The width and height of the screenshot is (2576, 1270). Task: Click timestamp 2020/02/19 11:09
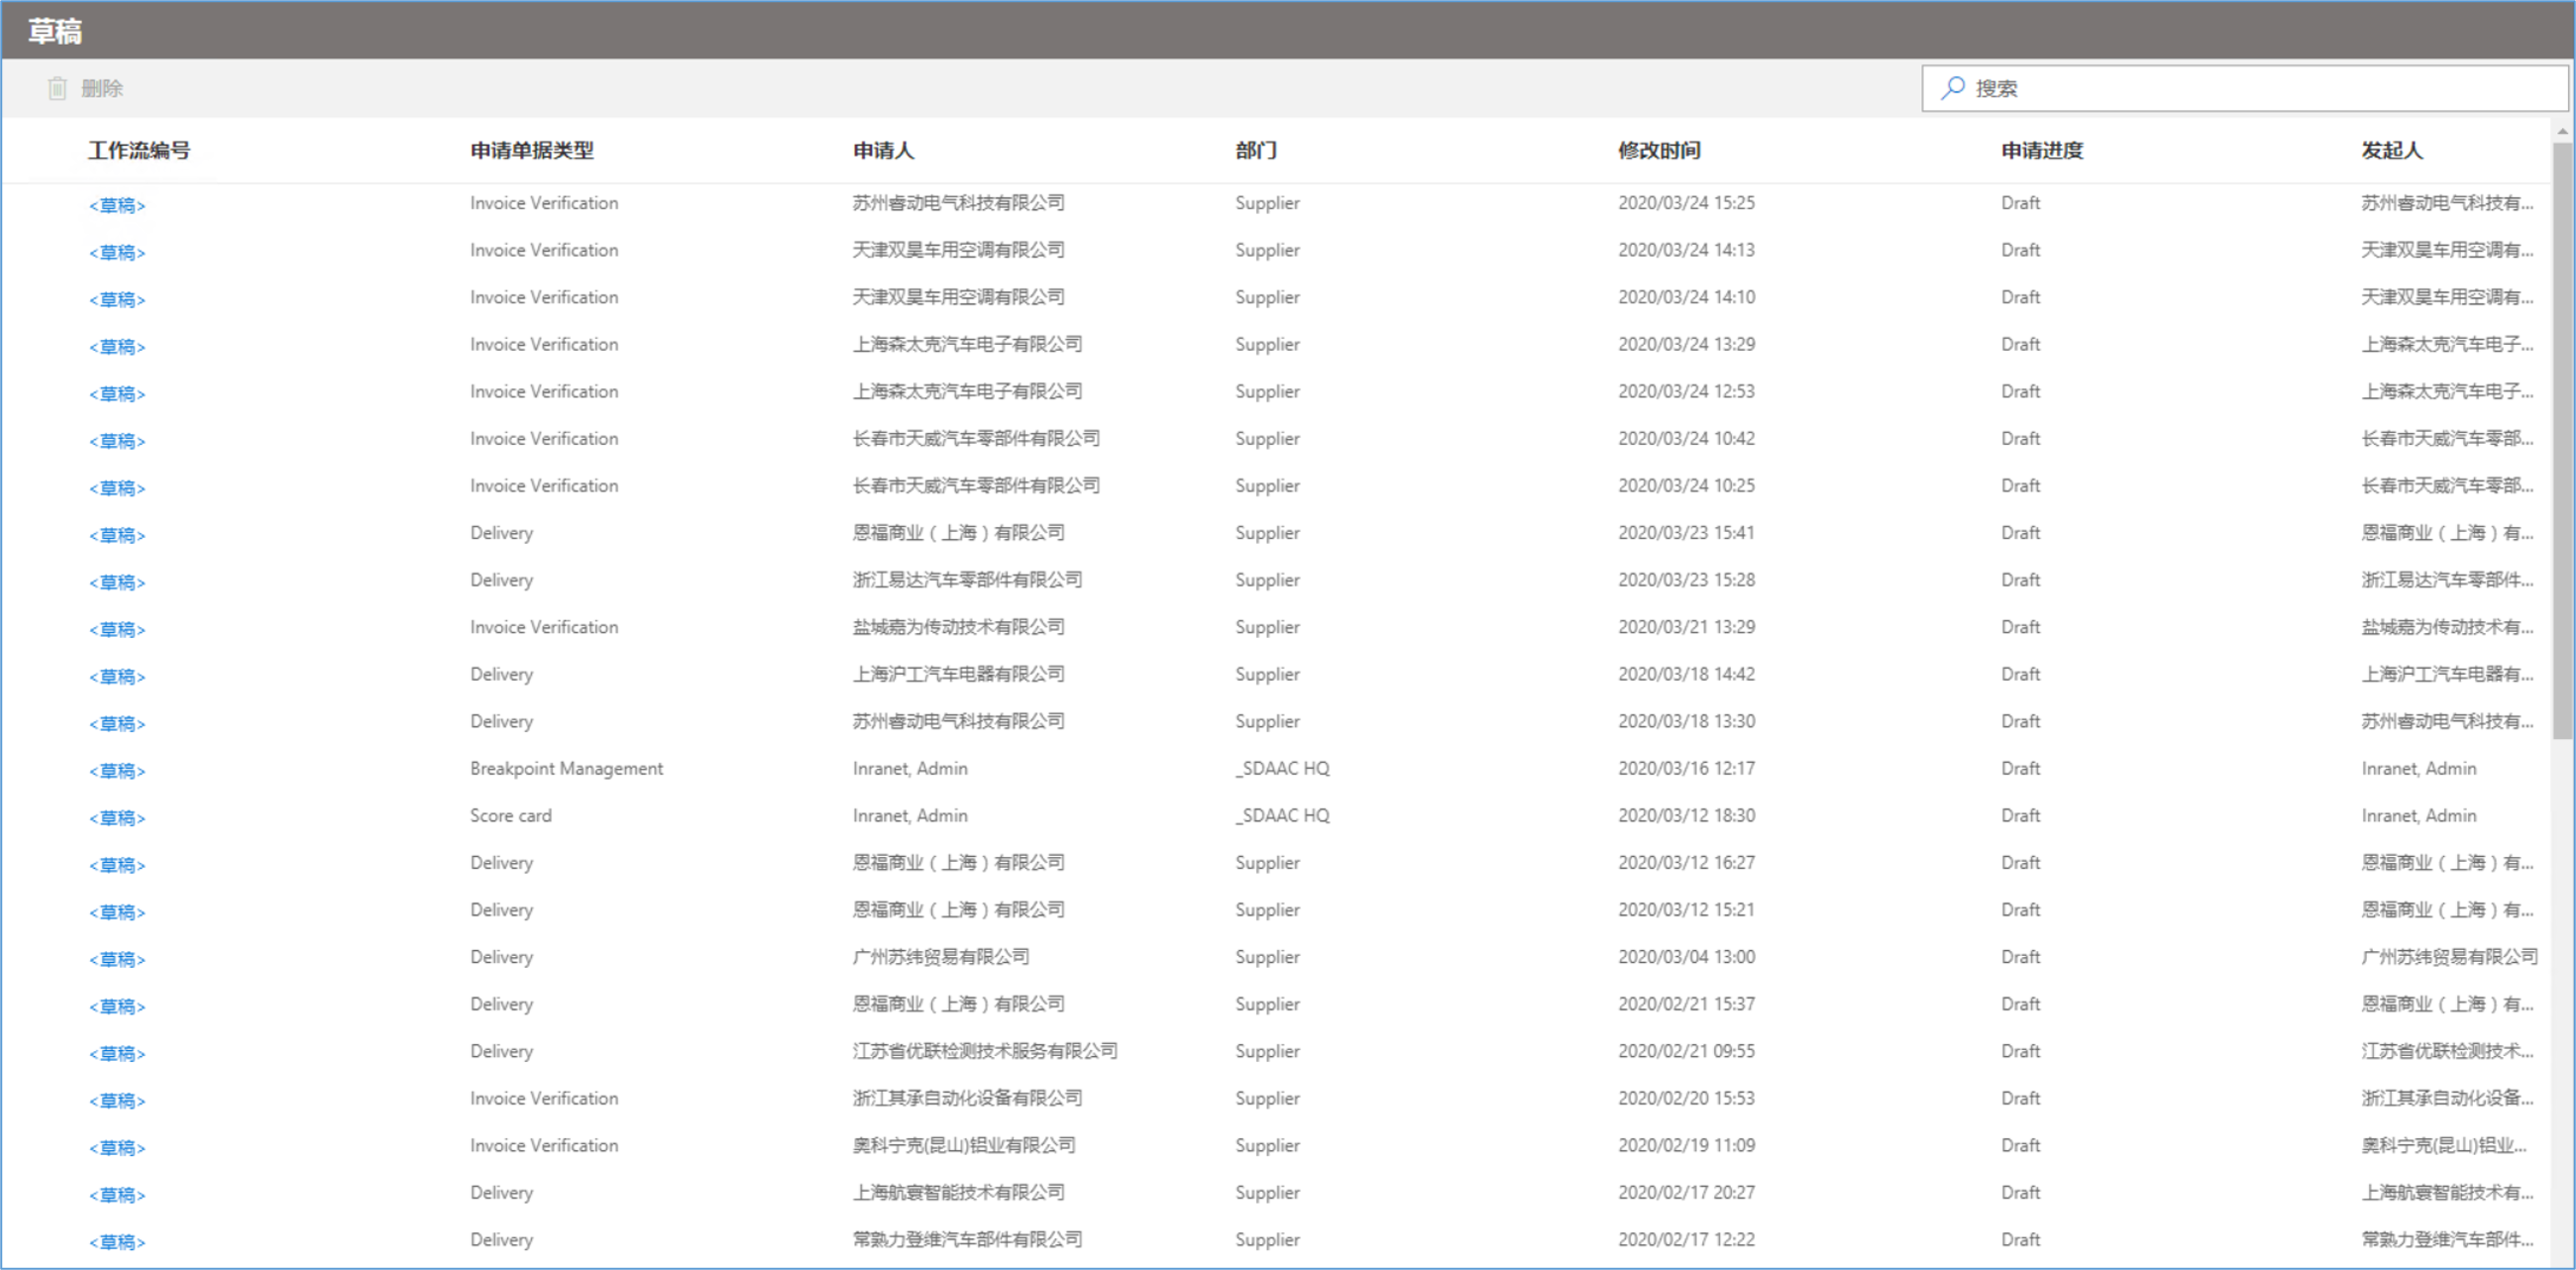1686,1144
